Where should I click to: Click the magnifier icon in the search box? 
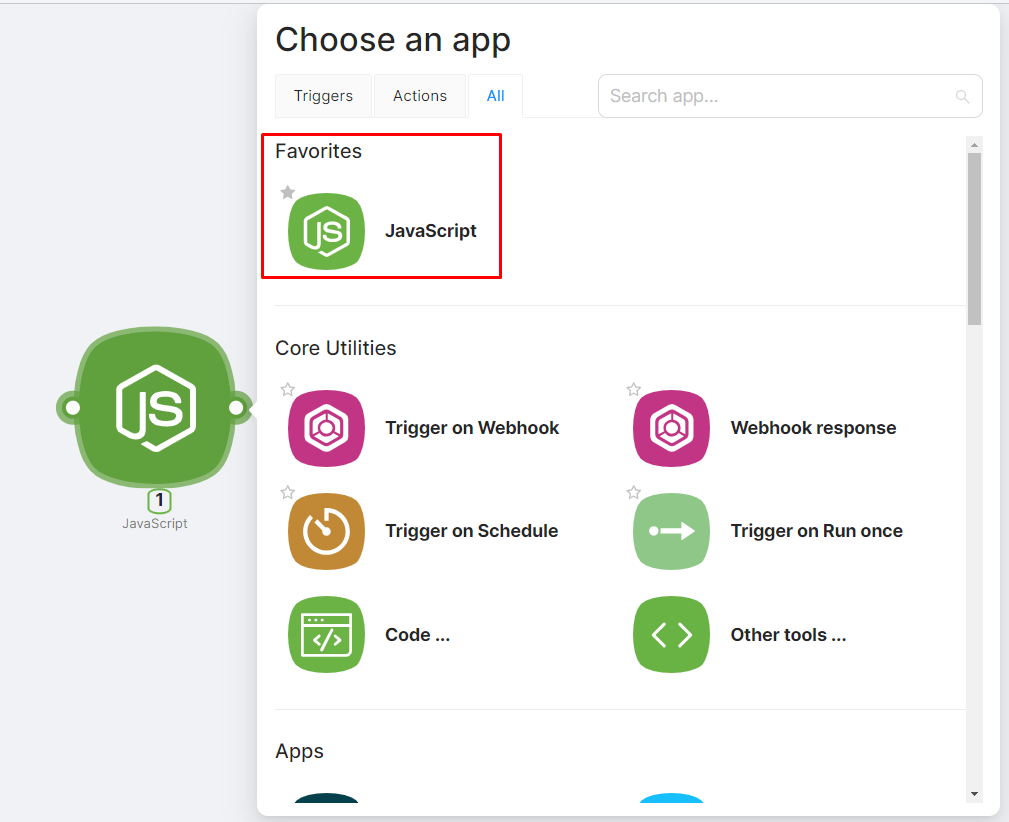[x=962, y=97]
